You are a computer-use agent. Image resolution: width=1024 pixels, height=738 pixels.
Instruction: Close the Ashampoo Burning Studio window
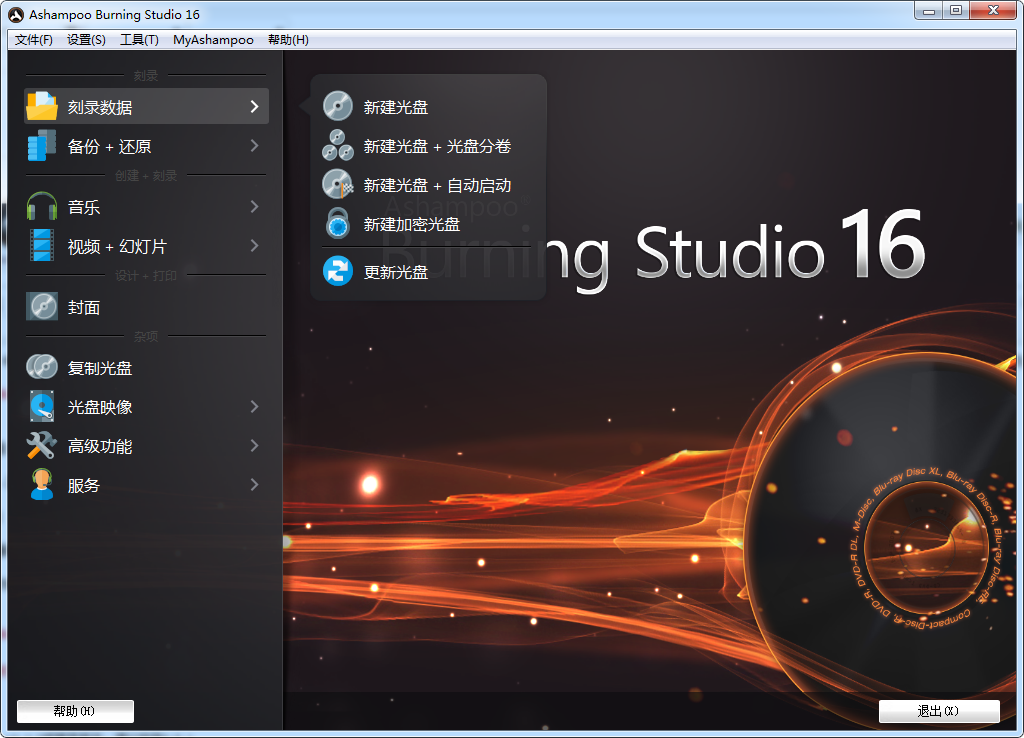click(x=993, y=10)
